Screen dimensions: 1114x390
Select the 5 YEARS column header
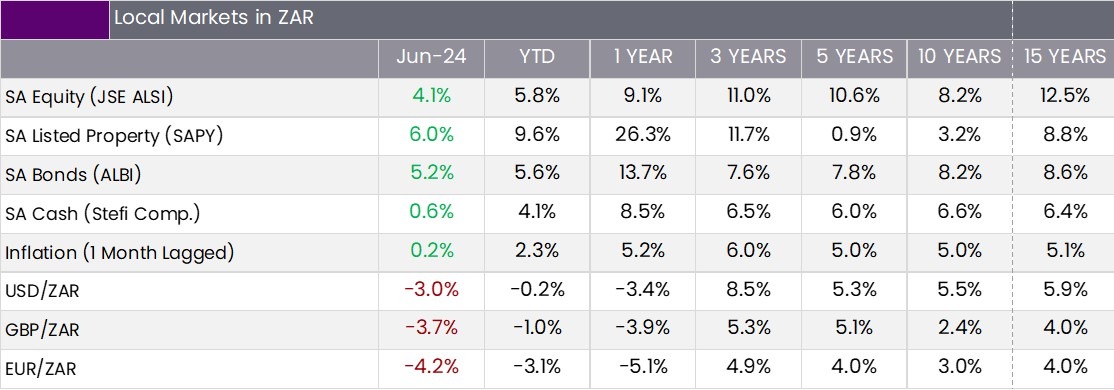click(x=854, y=57)
